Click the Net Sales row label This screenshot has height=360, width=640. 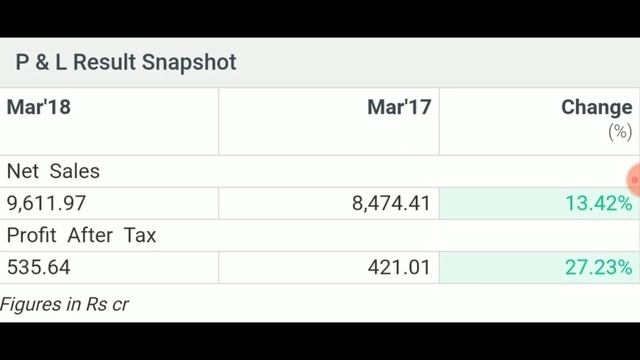pyautogui.click(x=53, y=171)
